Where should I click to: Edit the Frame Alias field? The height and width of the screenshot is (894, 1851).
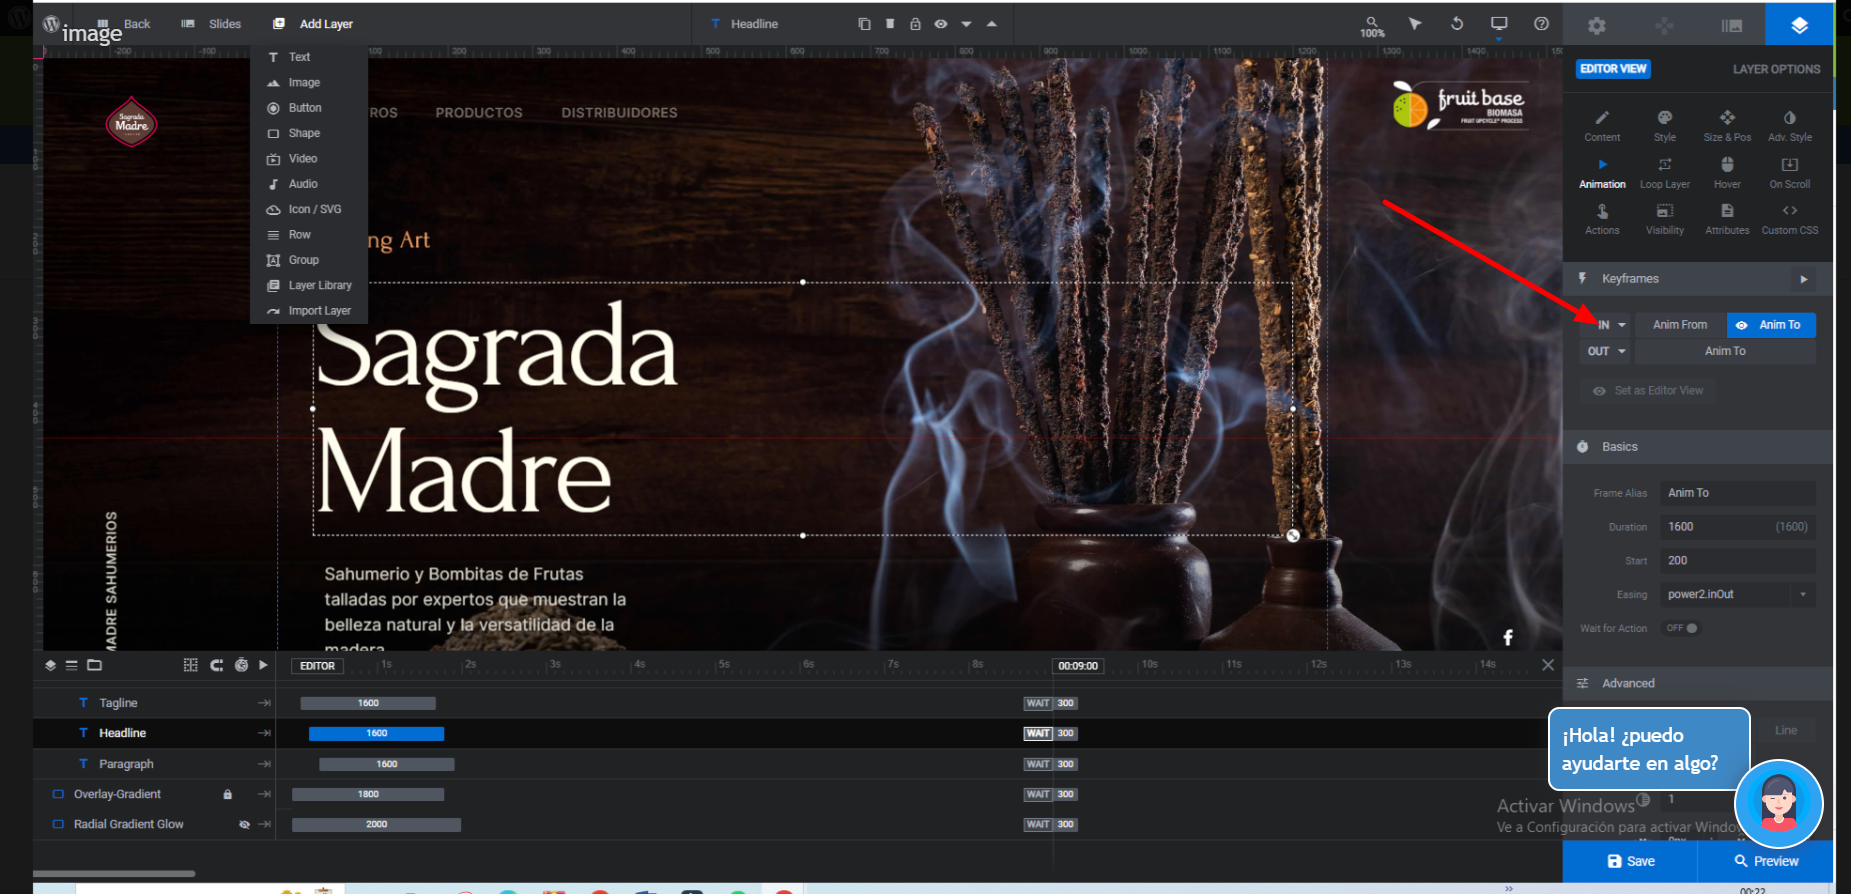(x=1738, y=493)
